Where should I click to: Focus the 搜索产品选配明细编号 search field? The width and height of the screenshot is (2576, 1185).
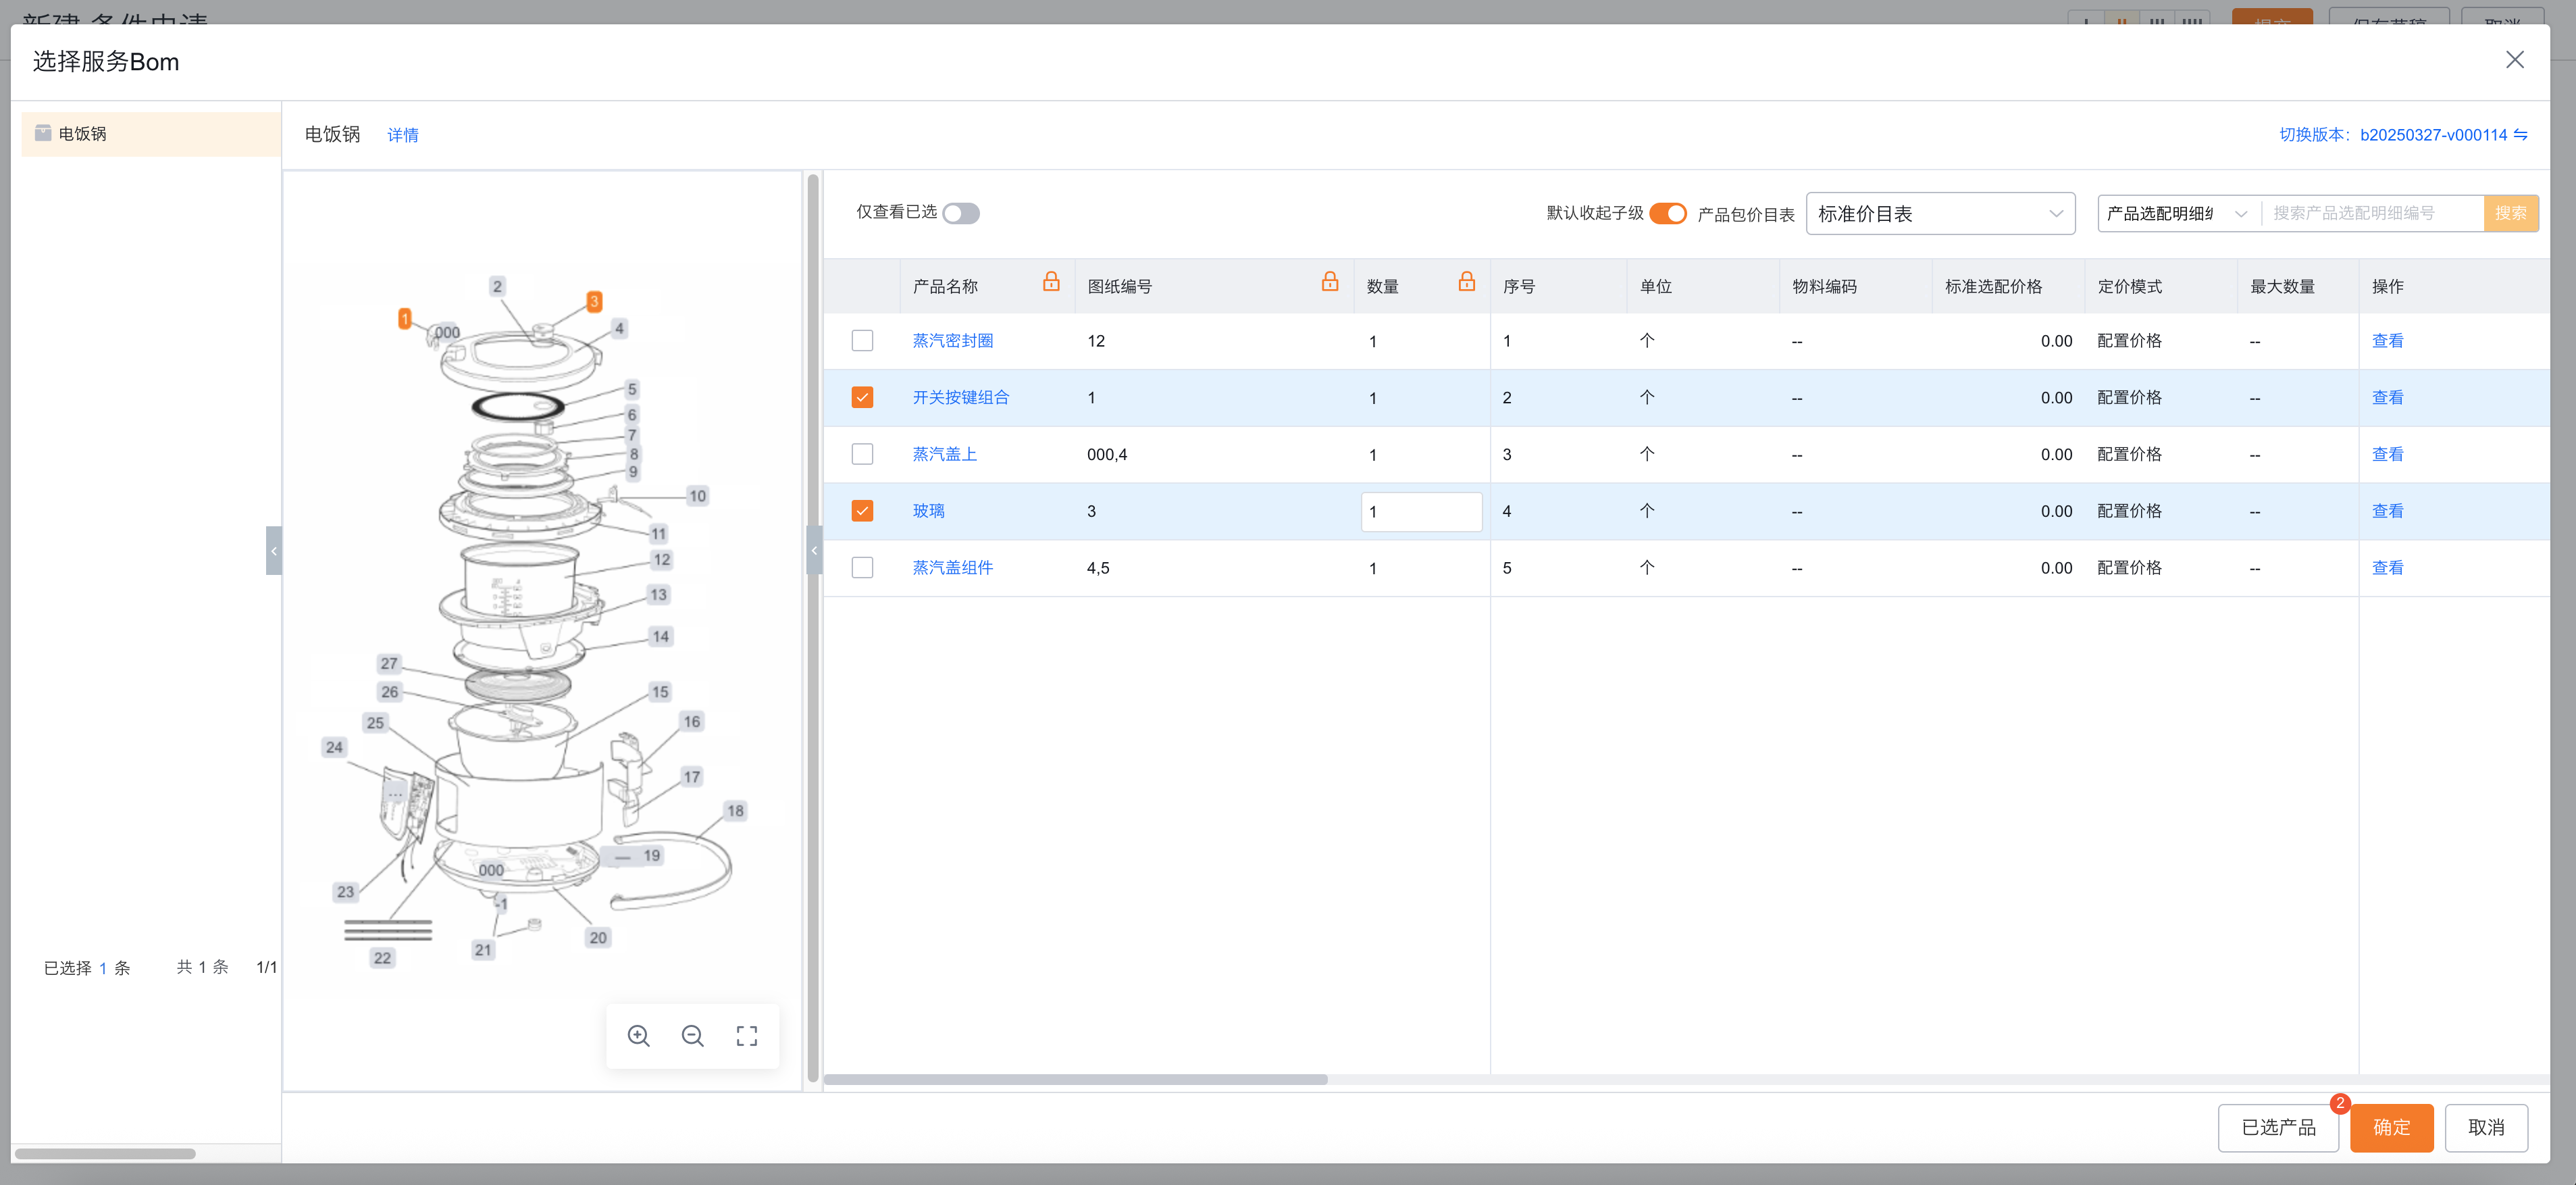2372,214
